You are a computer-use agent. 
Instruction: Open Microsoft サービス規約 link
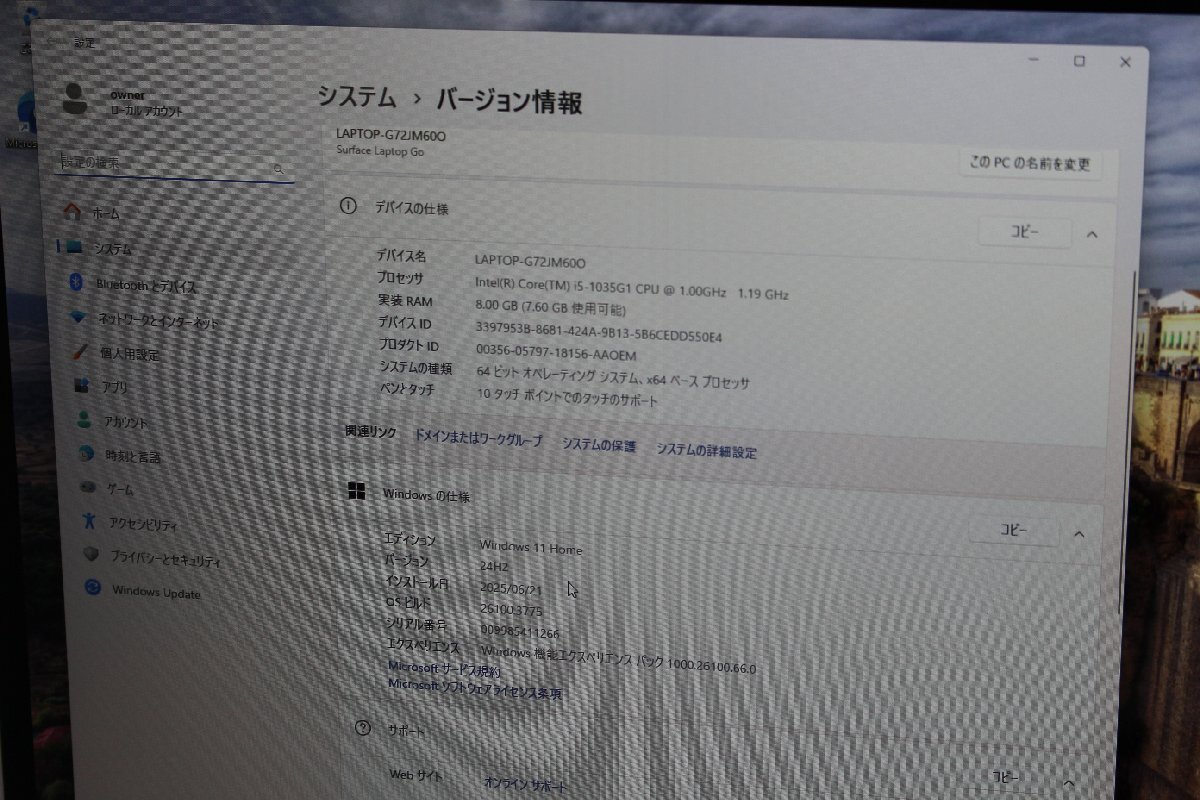coord(444,669)
